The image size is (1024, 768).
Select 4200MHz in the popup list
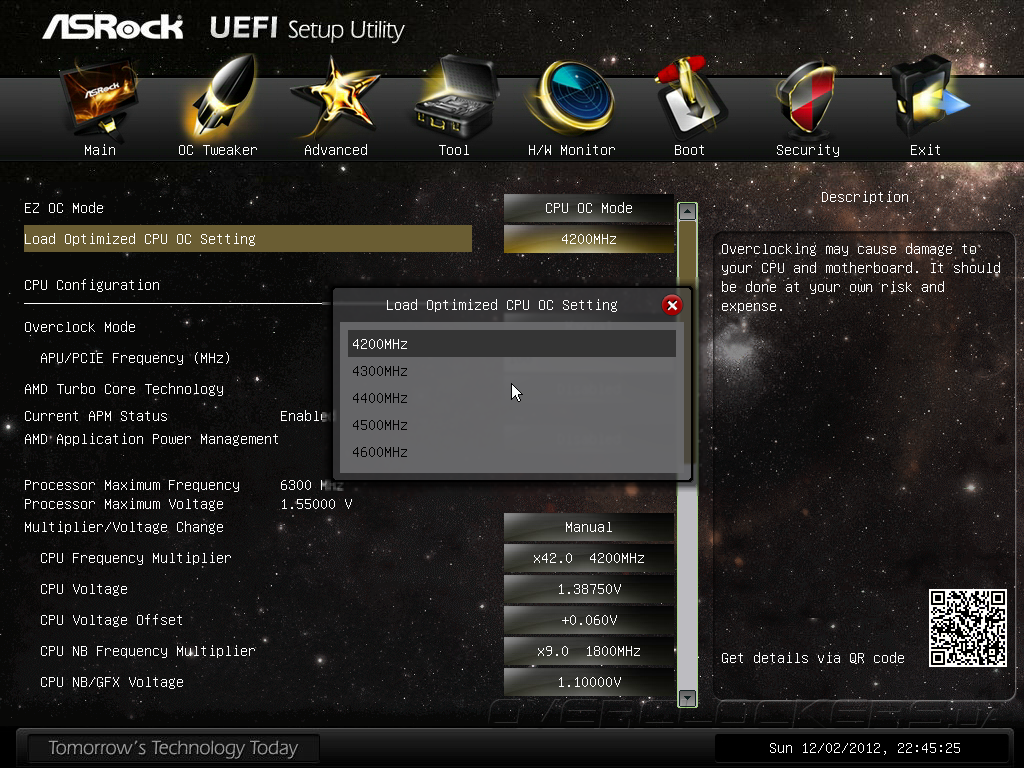(x=511, y=344)
